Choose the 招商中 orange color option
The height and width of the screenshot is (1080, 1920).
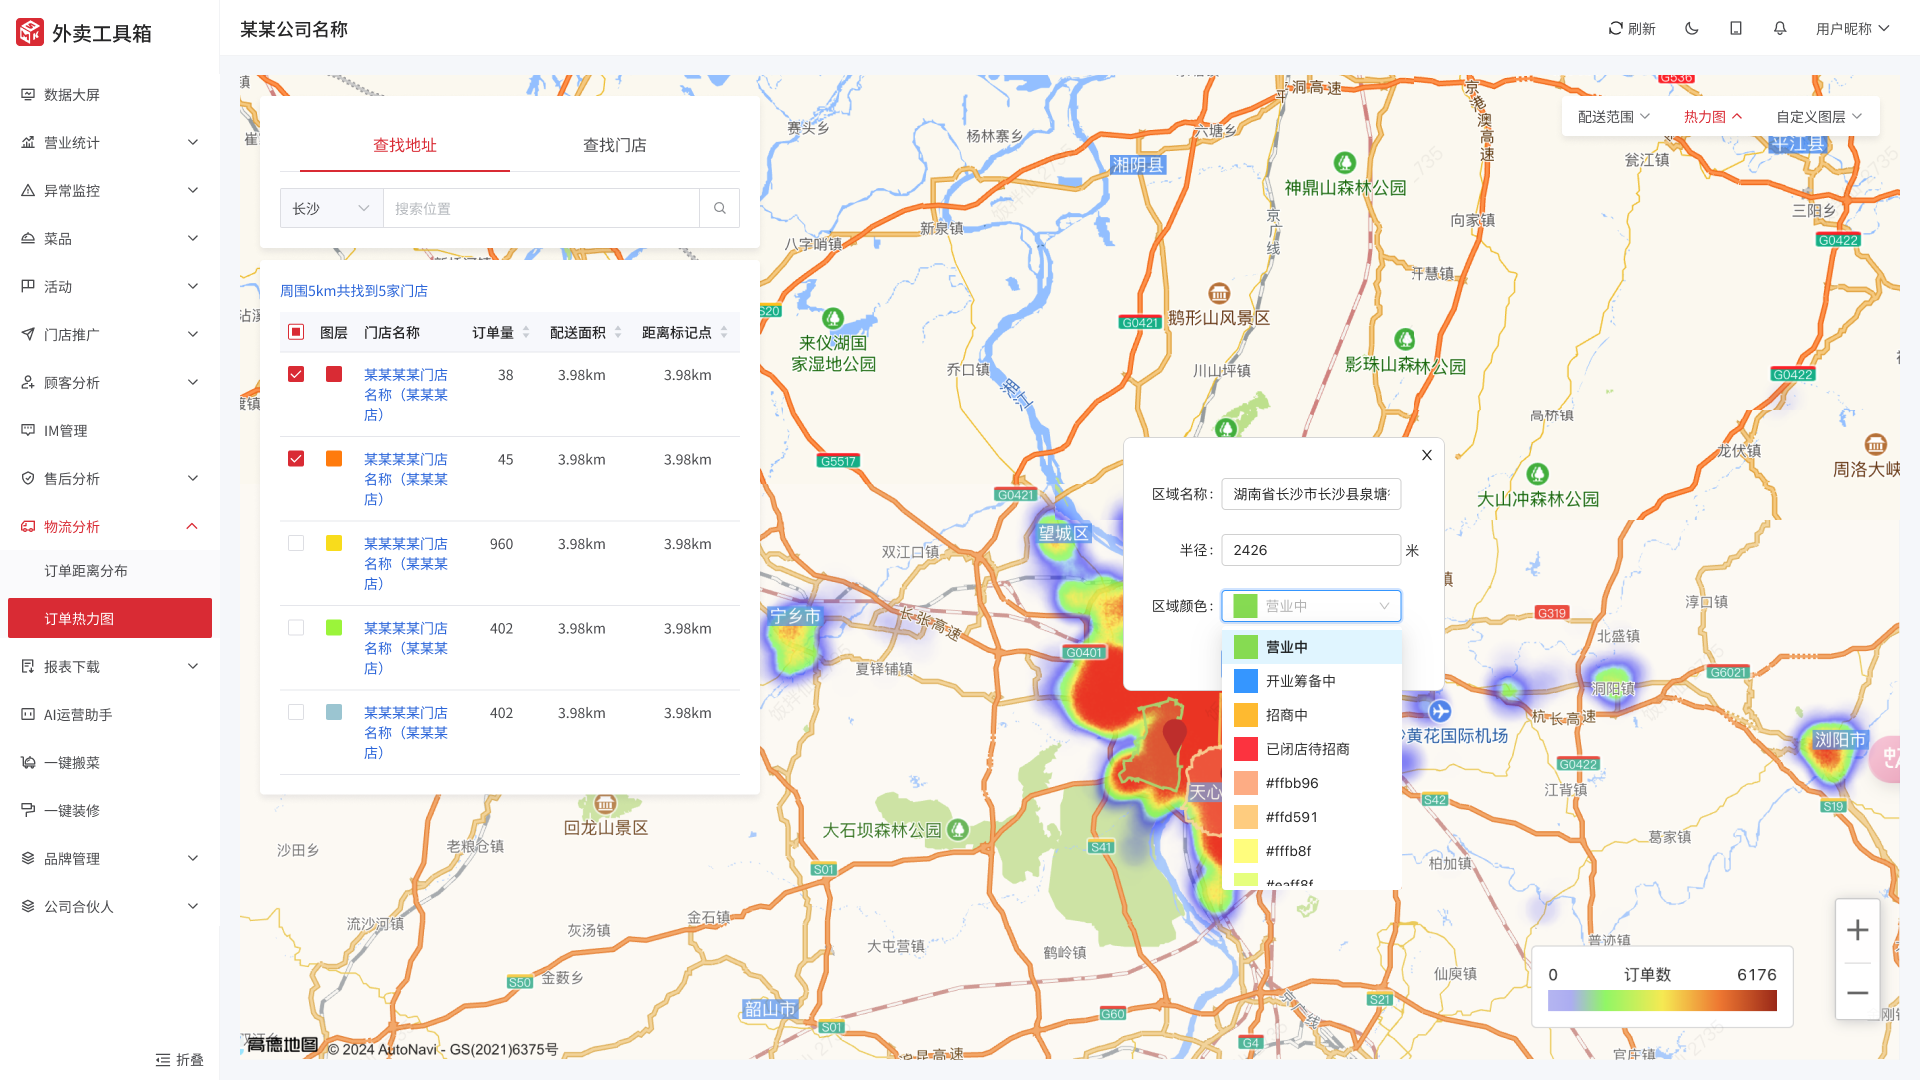(1287, 715)
